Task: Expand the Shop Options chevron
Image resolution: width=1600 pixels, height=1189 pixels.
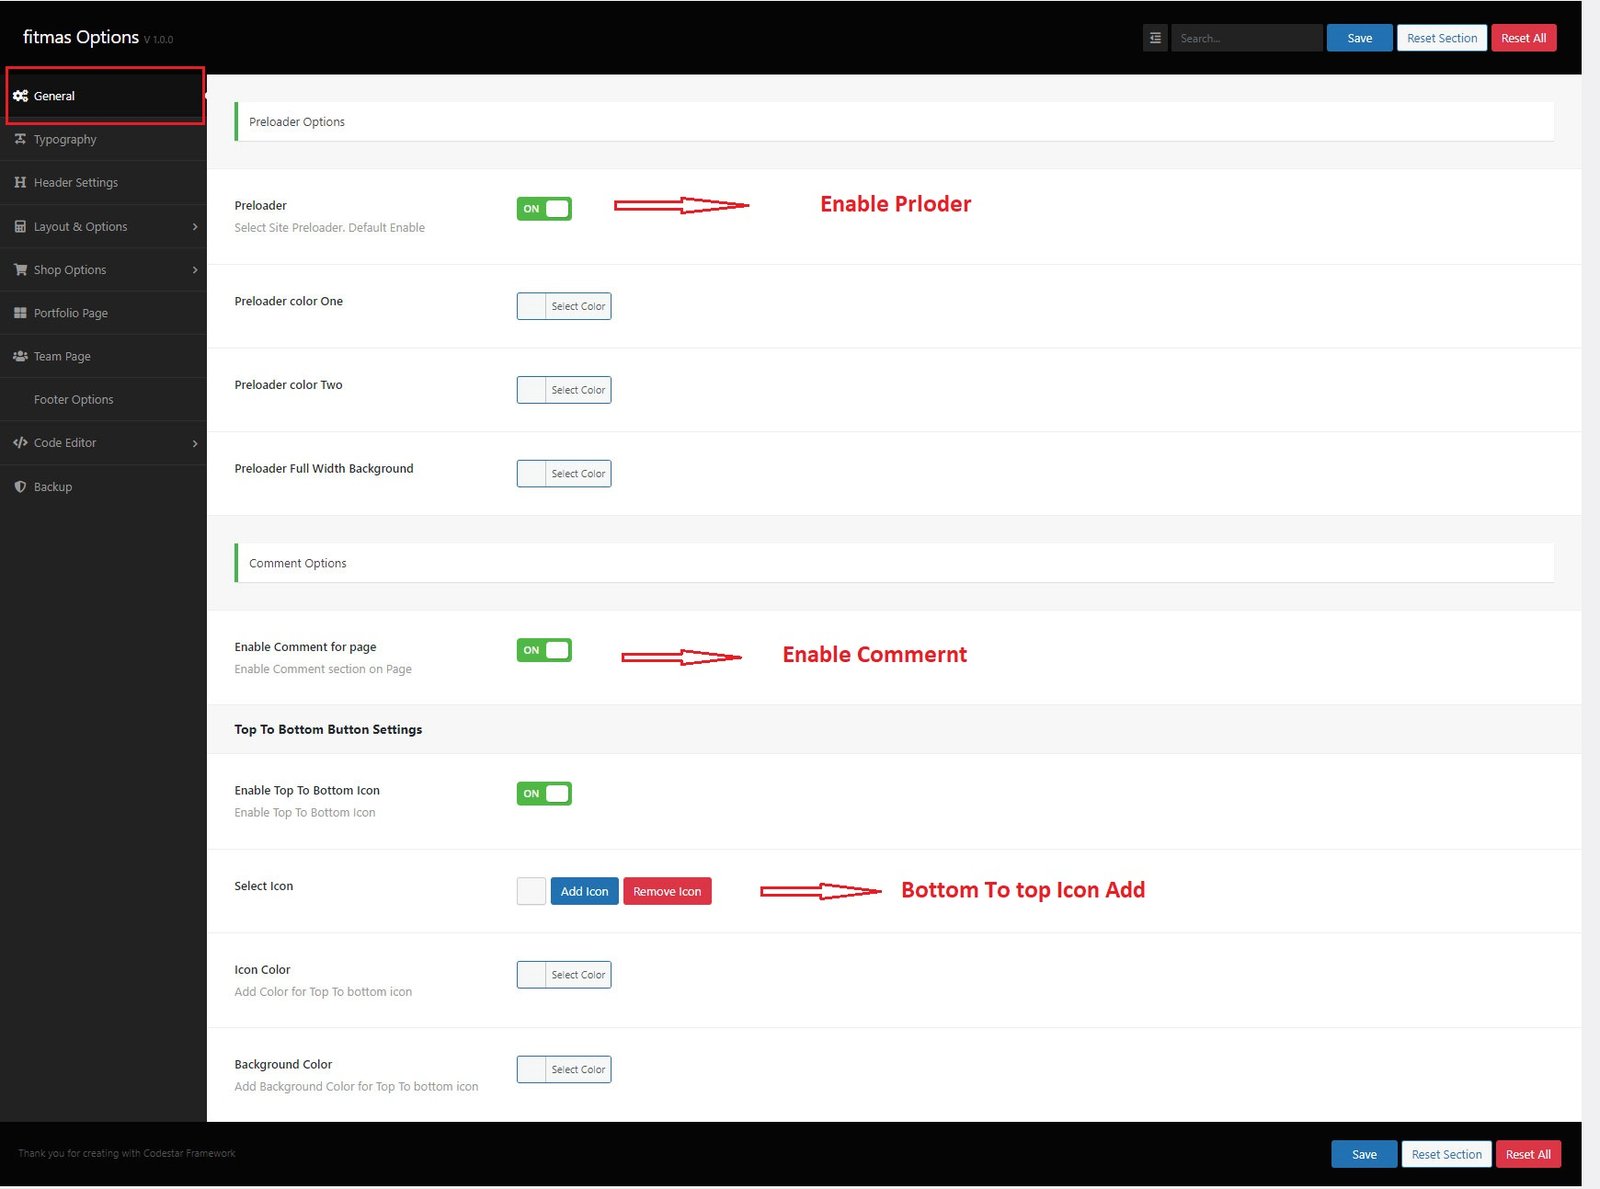Action: click(195, 270)
